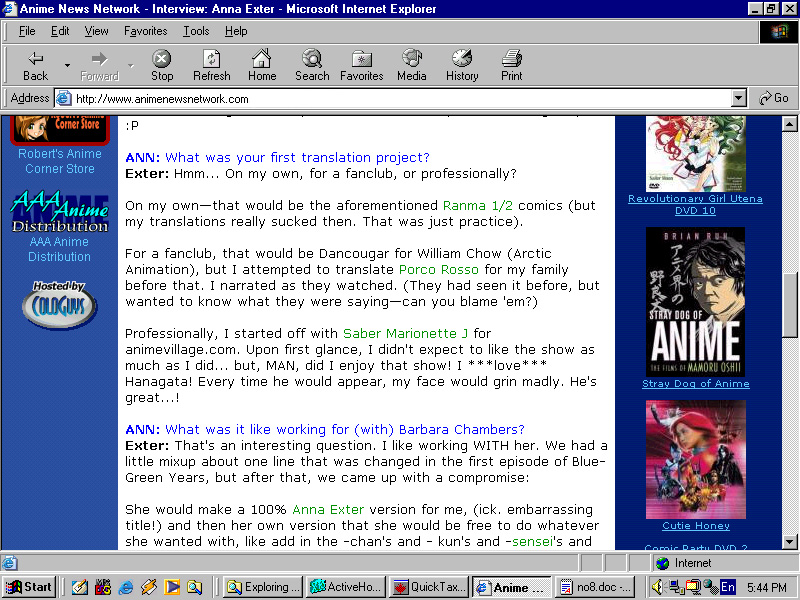Click the Revolutionary Girl Utena DVD cover image
The width and height of the screenshot is (800, 600).
[695, 154]
